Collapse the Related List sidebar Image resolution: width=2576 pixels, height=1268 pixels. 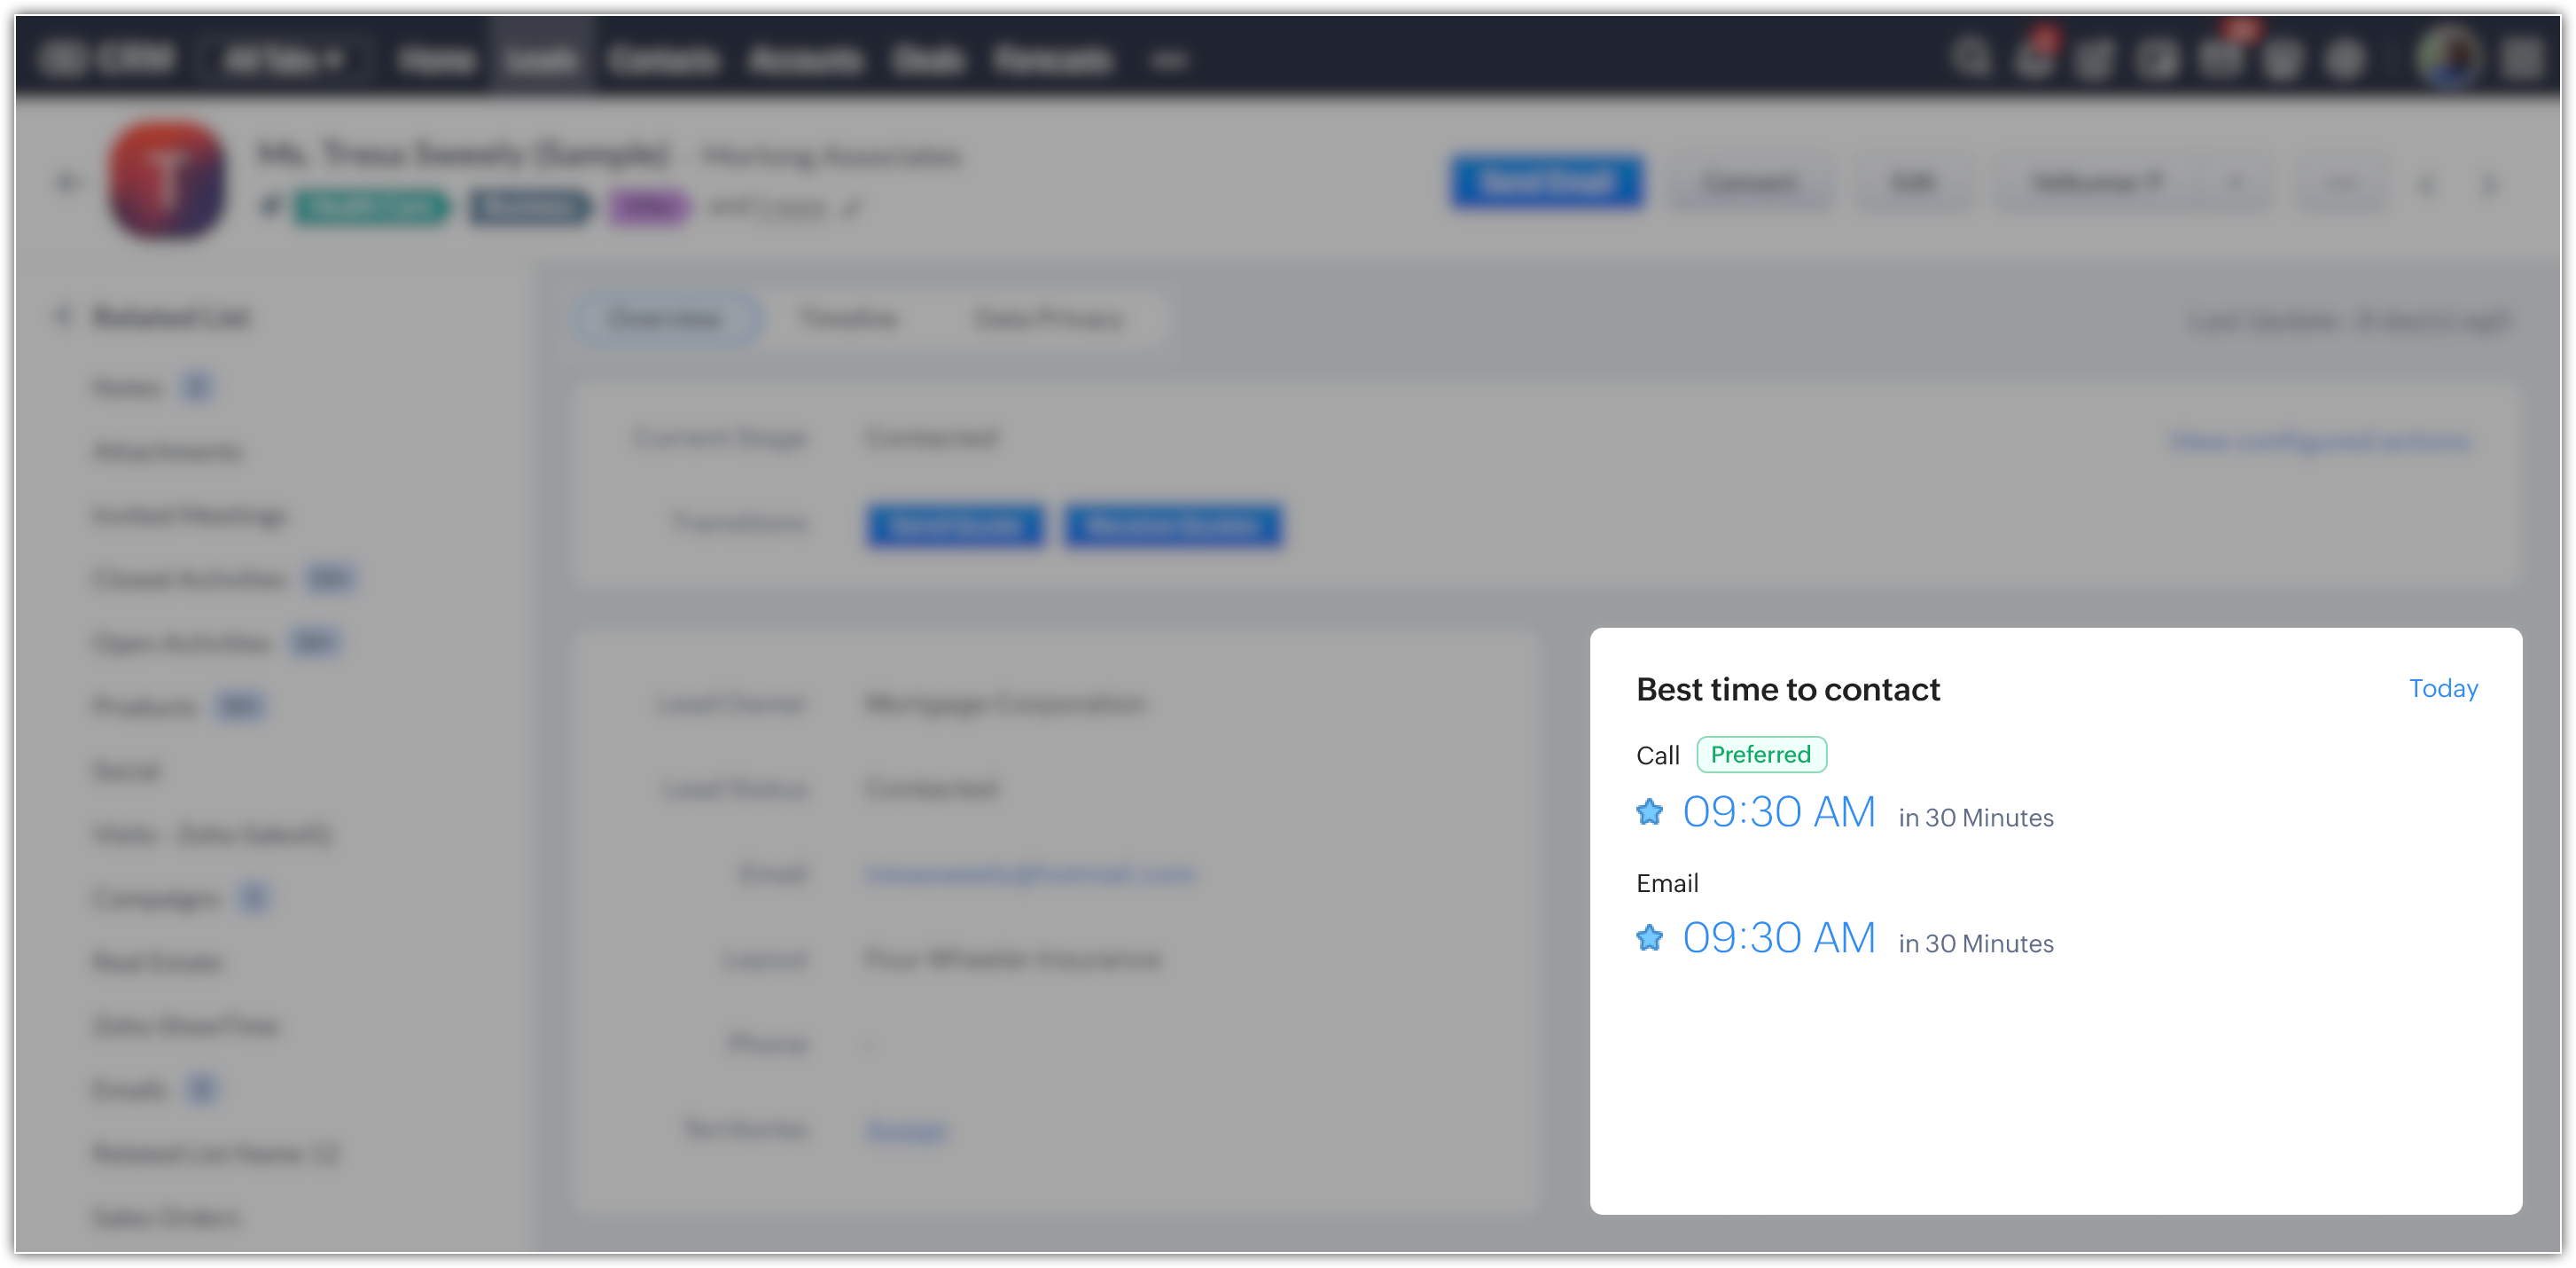click(x=63, y=317)
